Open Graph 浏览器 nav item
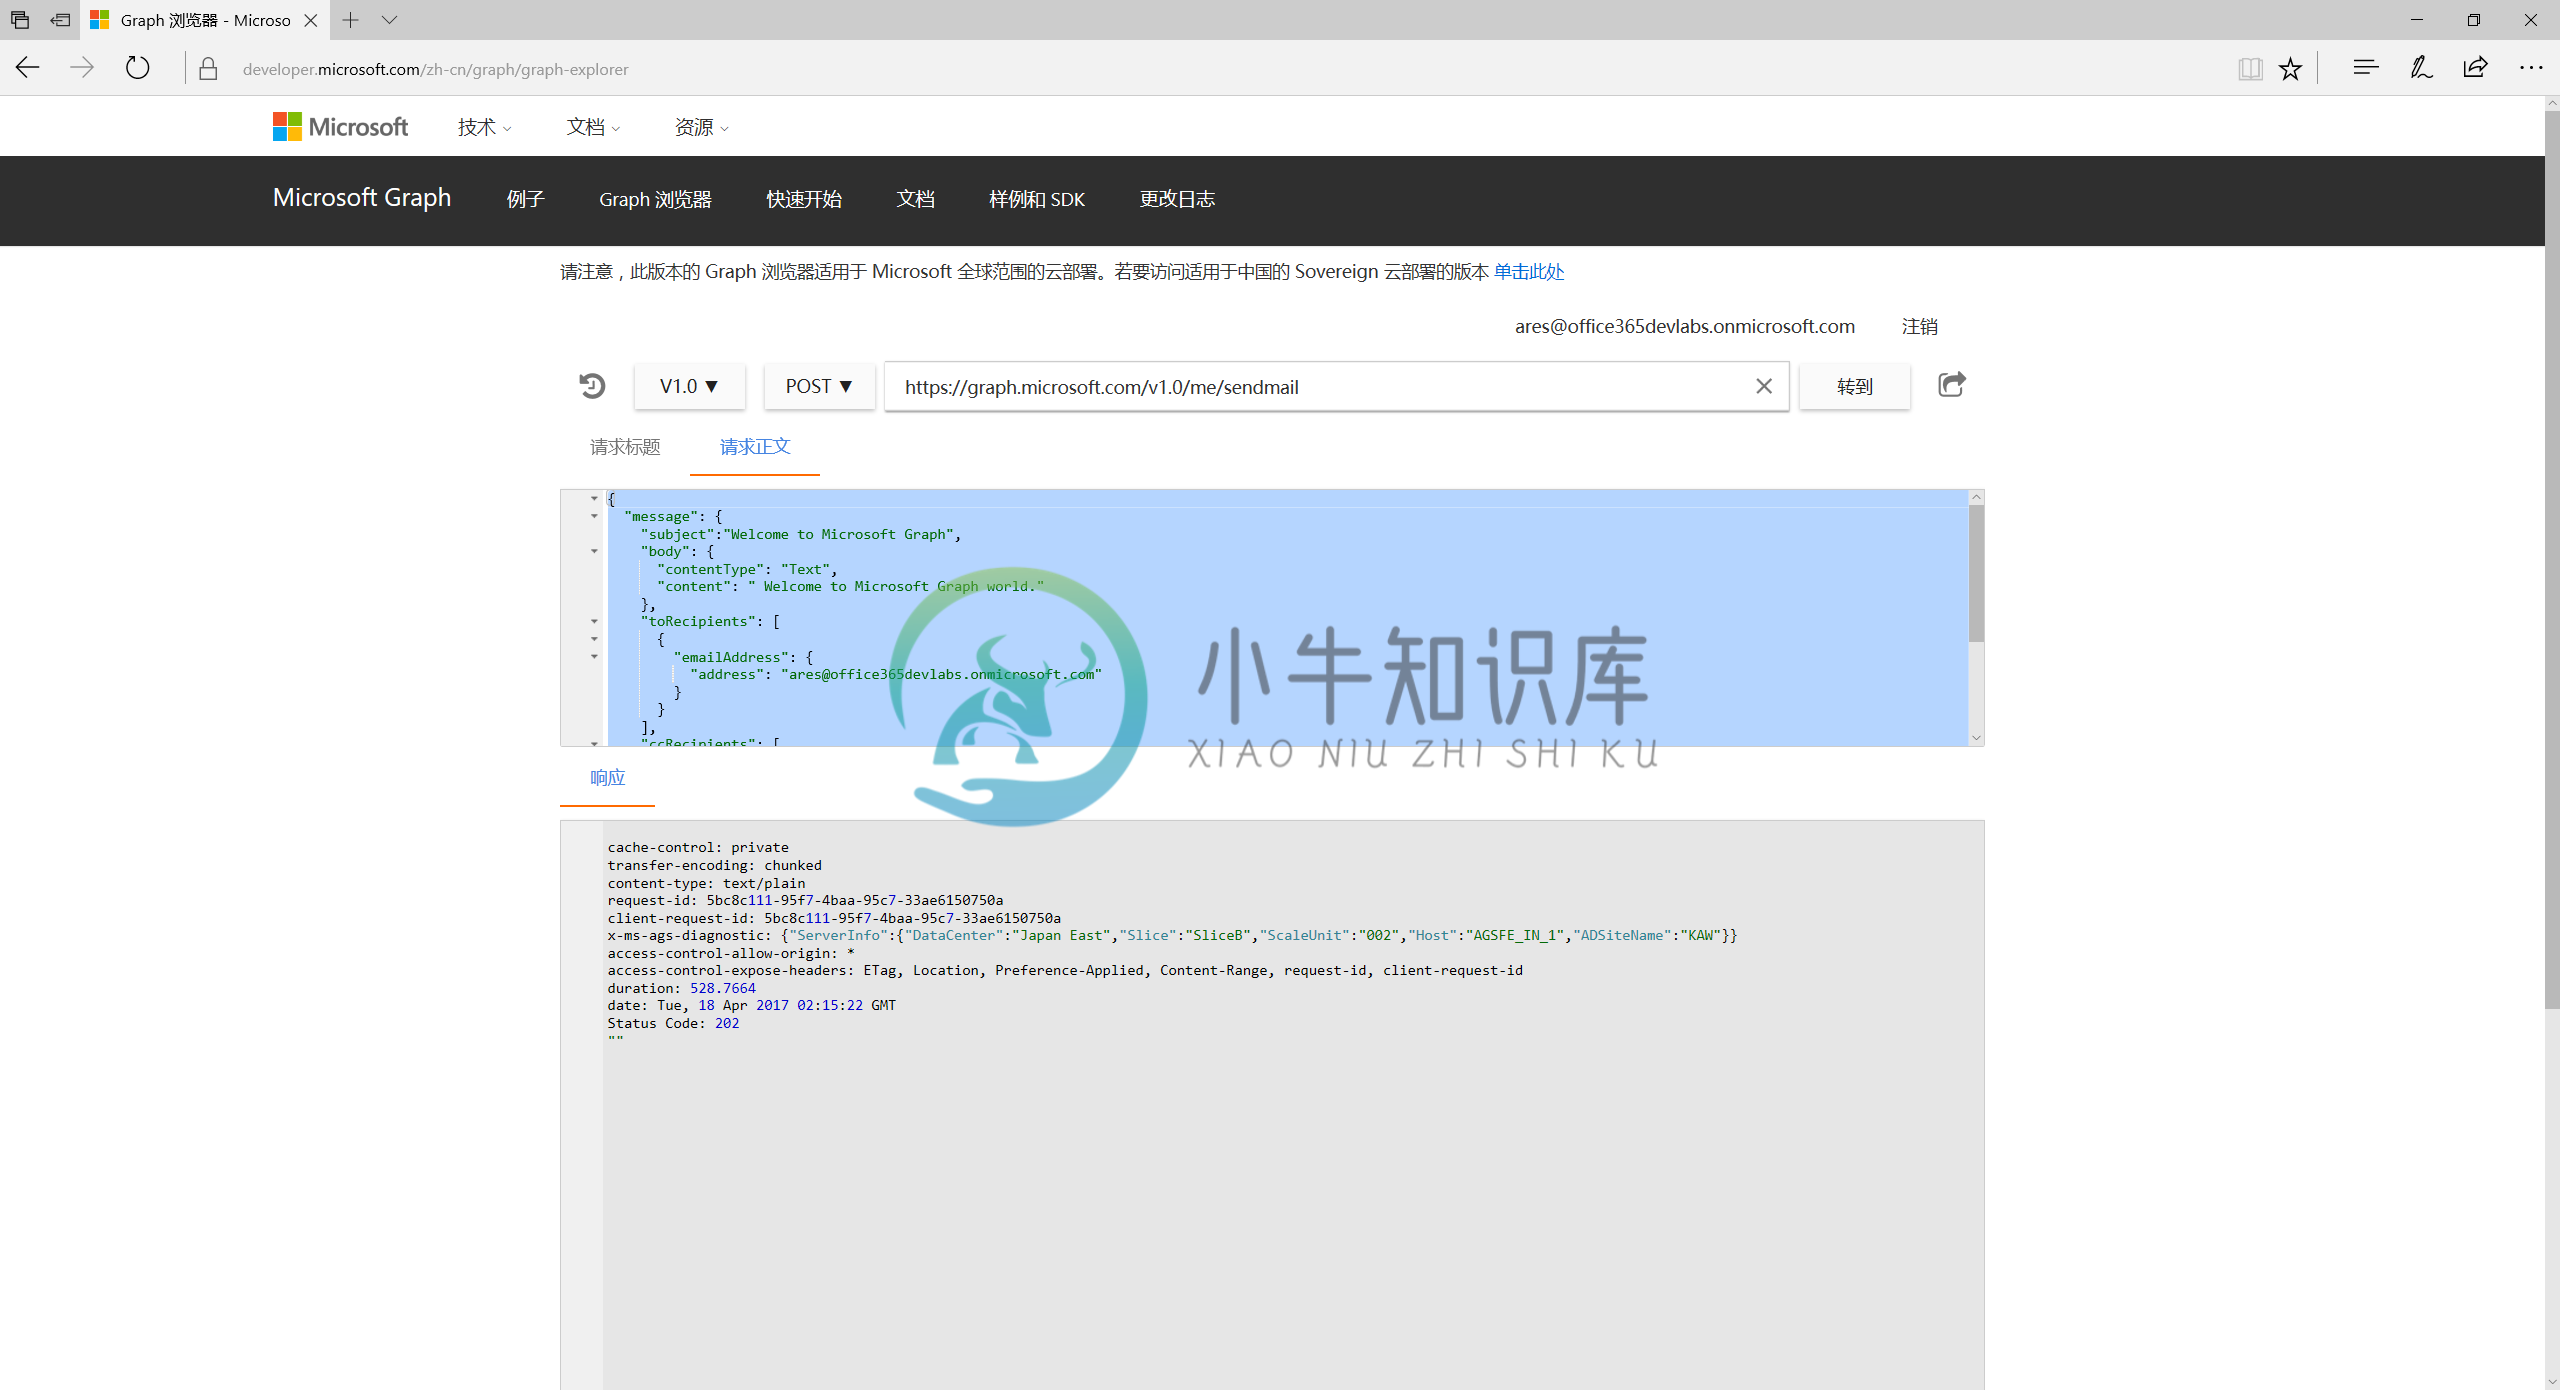 655,199
